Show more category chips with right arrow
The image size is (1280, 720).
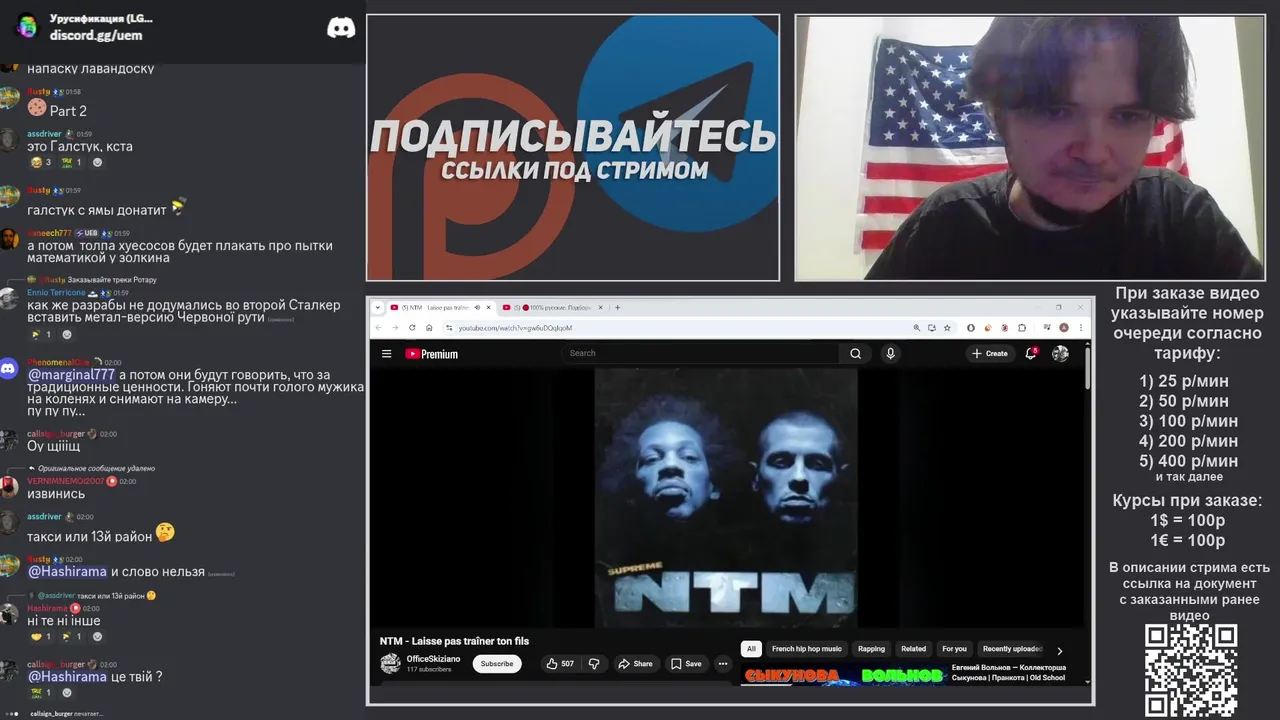[1059, 651]
